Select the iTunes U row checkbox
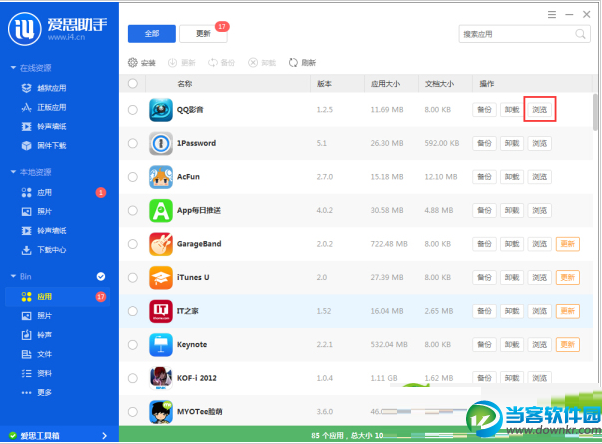 [133, 277]
